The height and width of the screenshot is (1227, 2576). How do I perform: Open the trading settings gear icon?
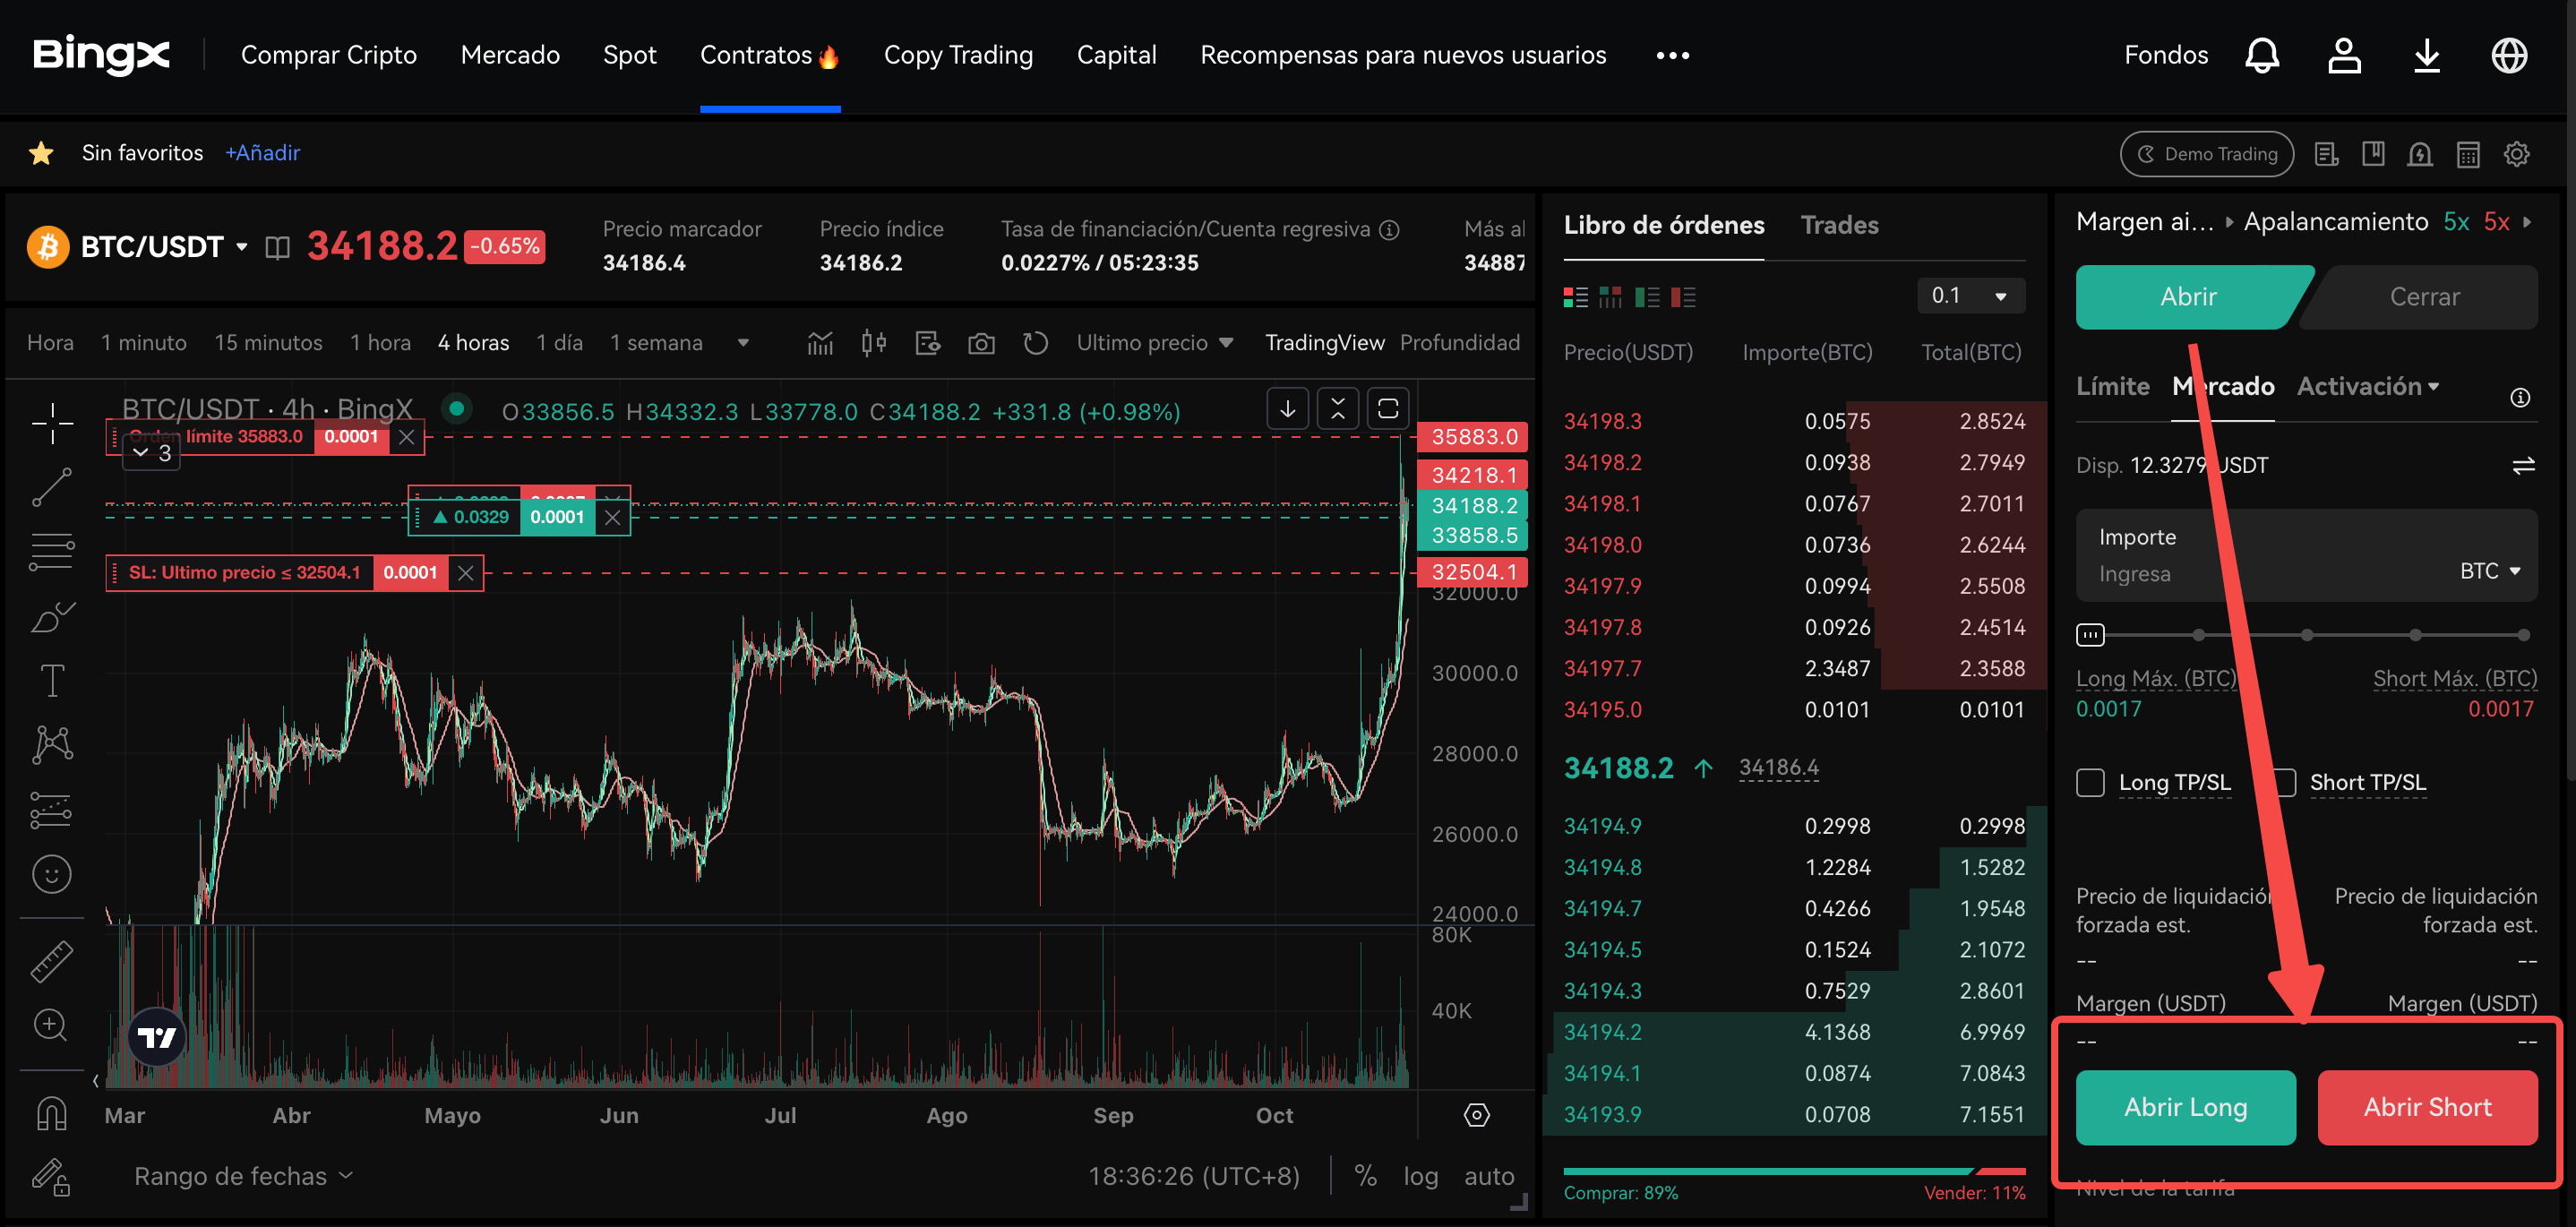tap(2516, 154)
